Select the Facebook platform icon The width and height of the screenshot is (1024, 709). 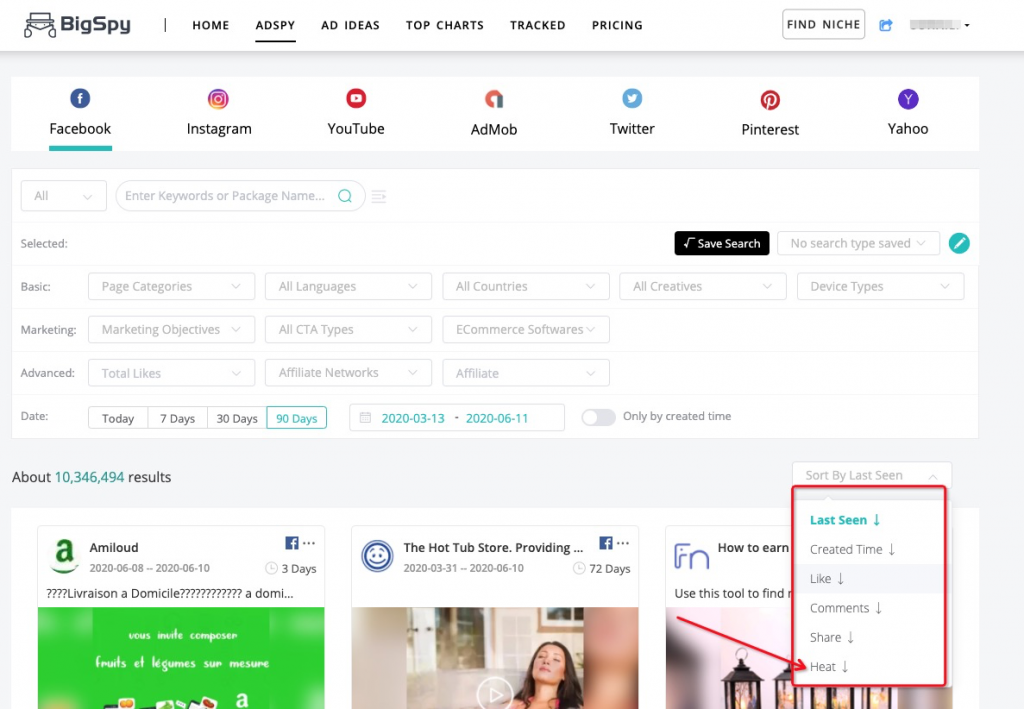point(80,99)
